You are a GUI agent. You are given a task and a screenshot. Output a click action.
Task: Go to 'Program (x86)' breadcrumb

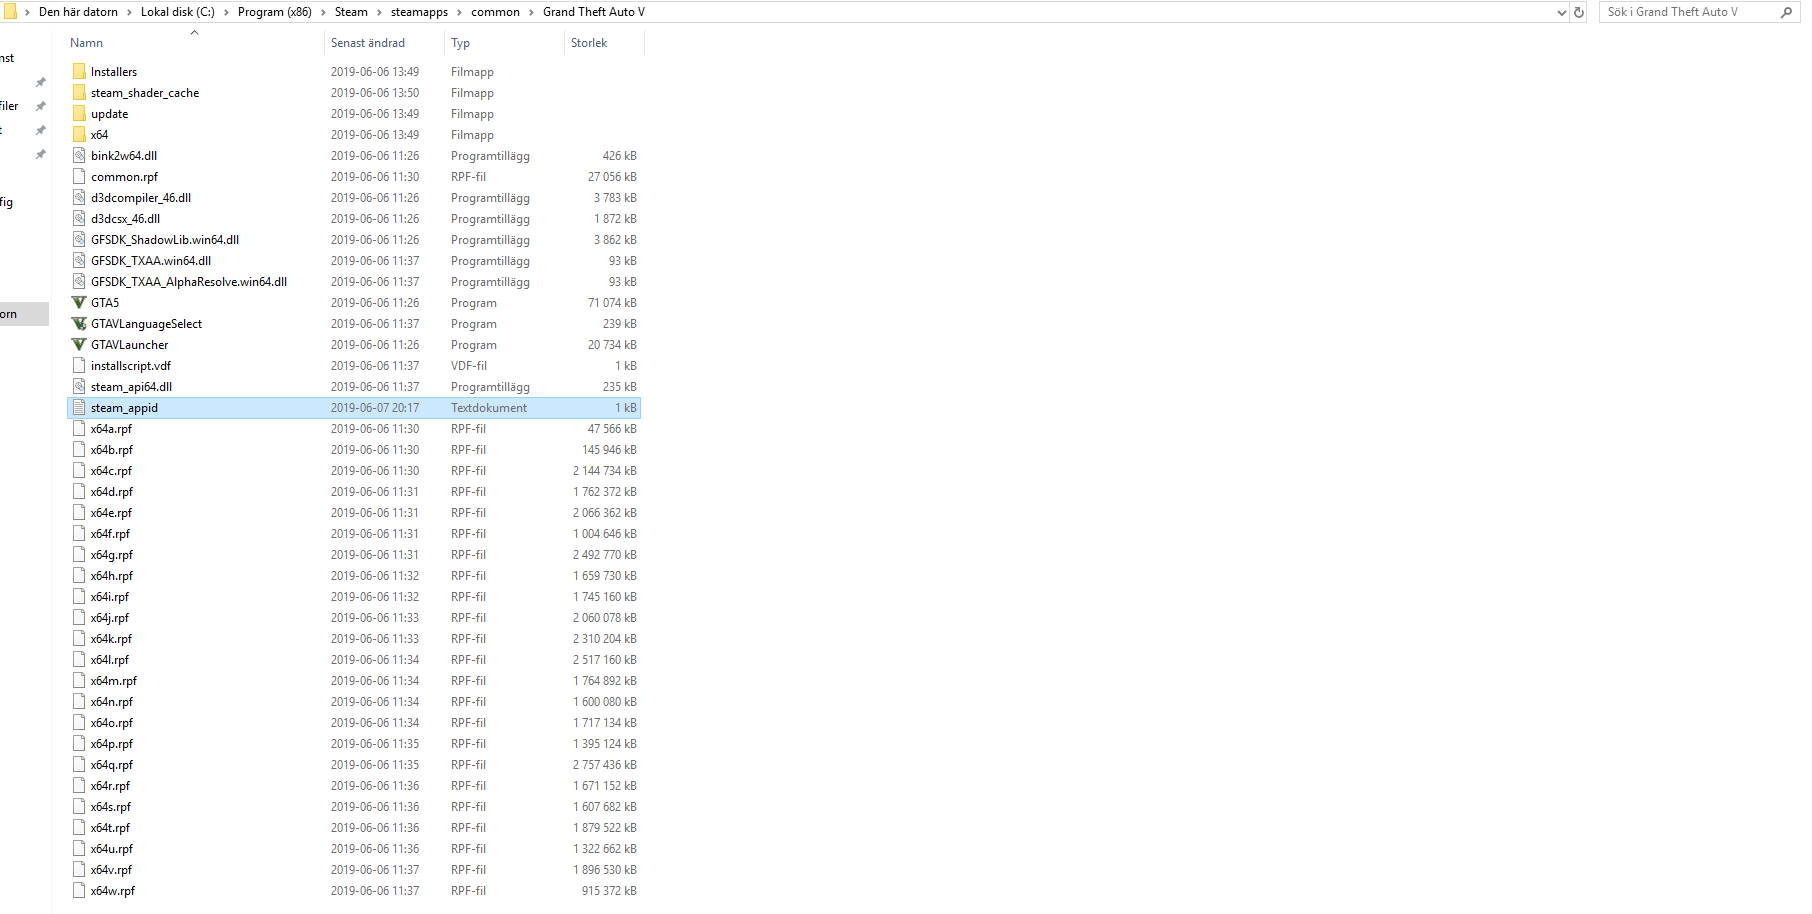[x=275, y=12]
